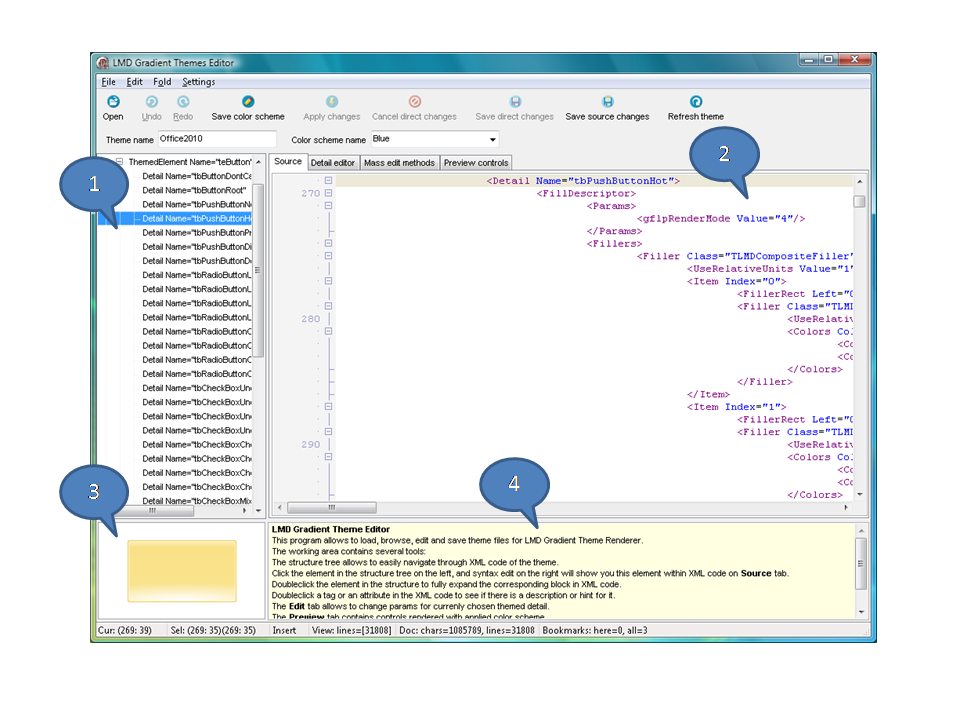Collapse the Detail tbPushButtonHot fold marker

tap(328, 181)
